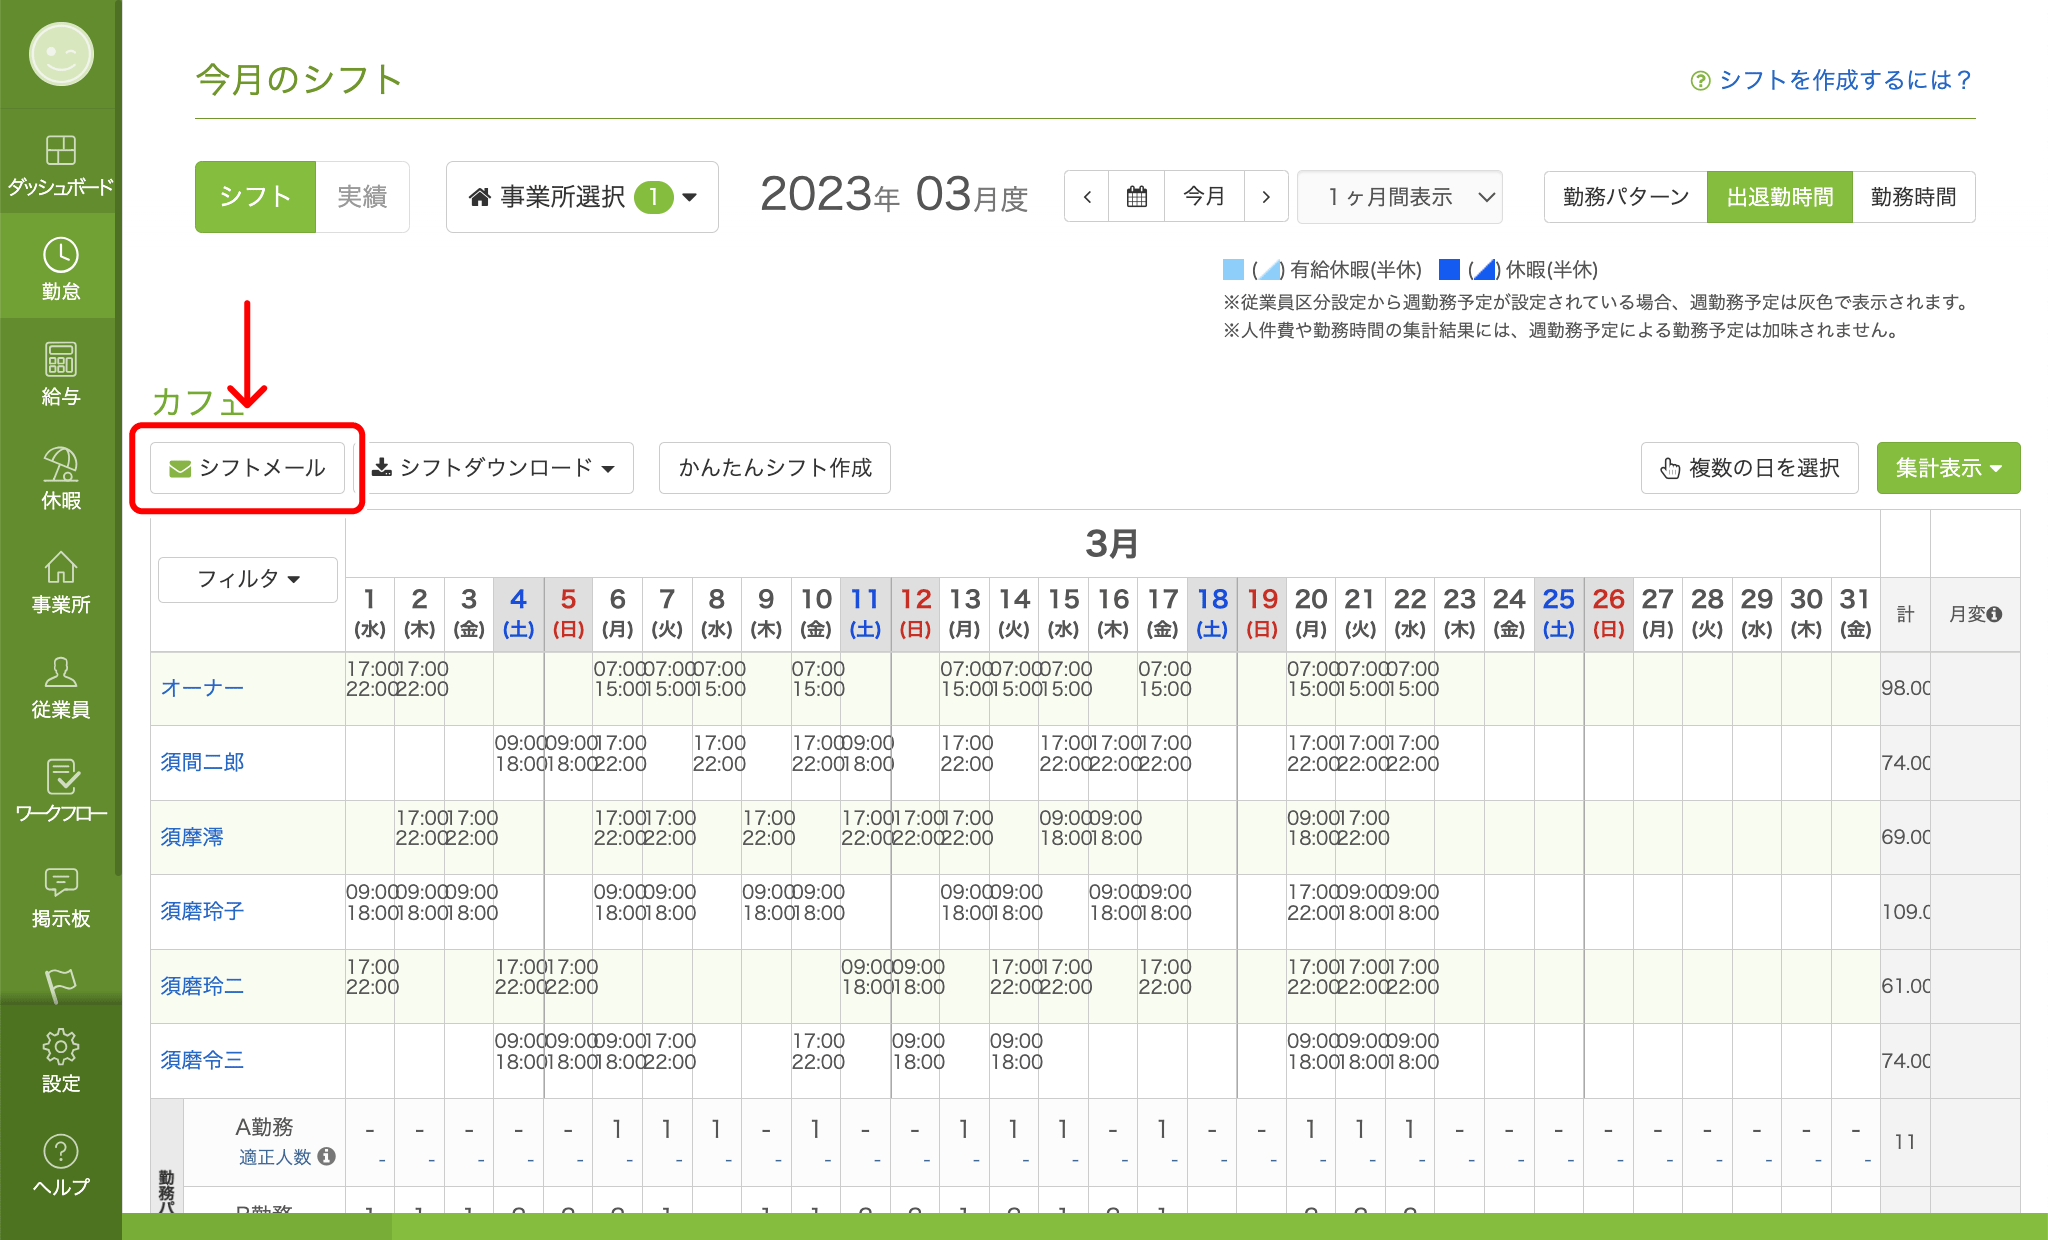Open the ダッシュボード sidebar icon

60,163
